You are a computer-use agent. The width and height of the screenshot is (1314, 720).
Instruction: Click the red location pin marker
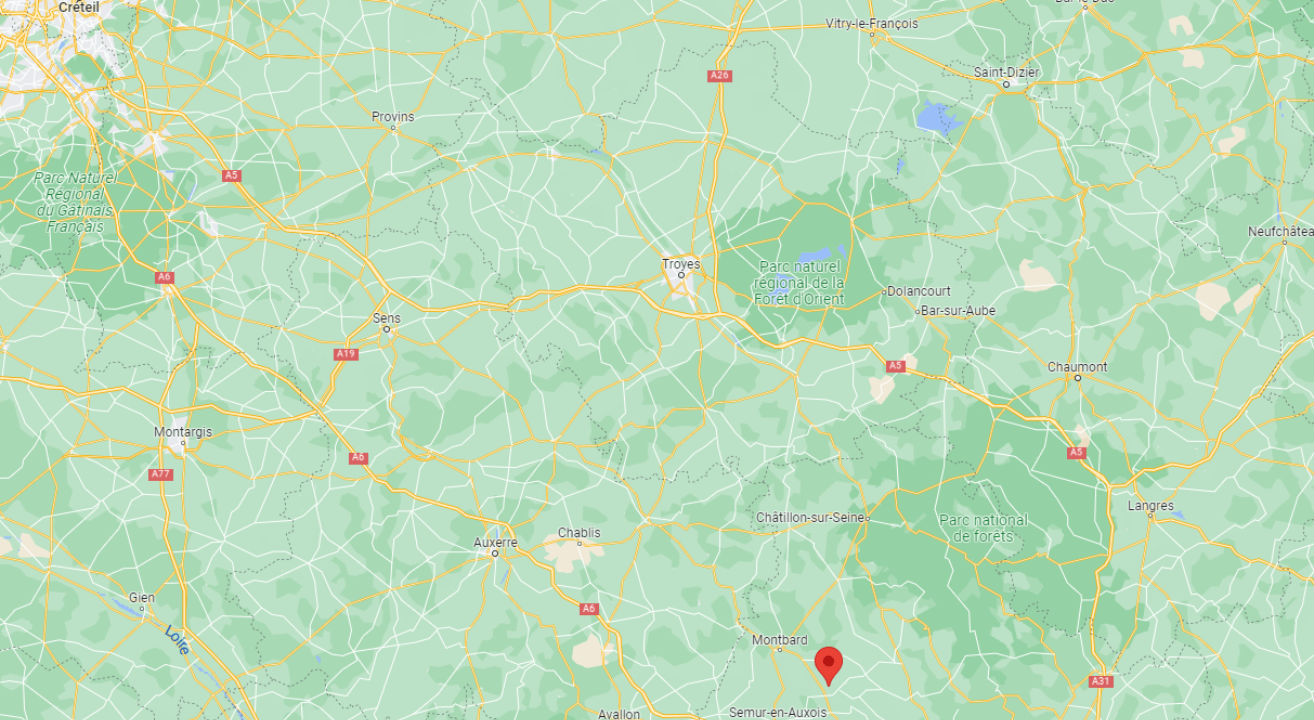[x=828, y=665]
